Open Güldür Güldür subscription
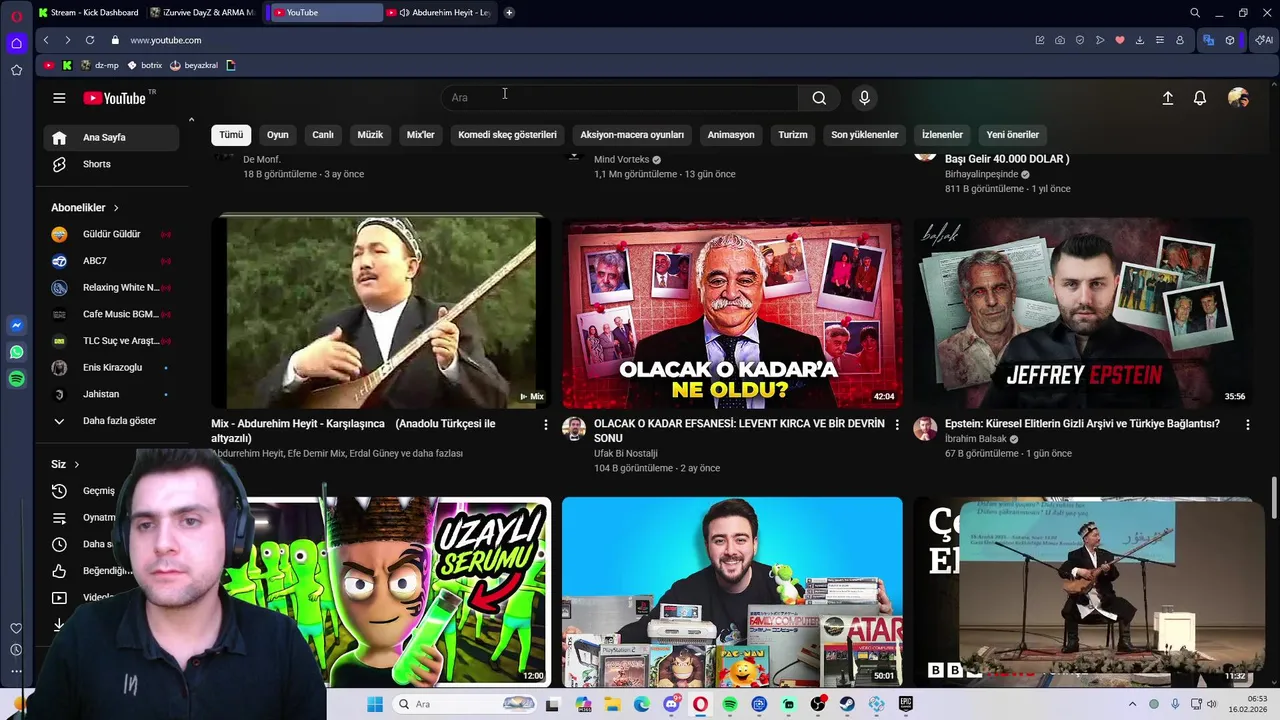The image size is (1280, 720). pyautogui.click(x=111, y=234)
